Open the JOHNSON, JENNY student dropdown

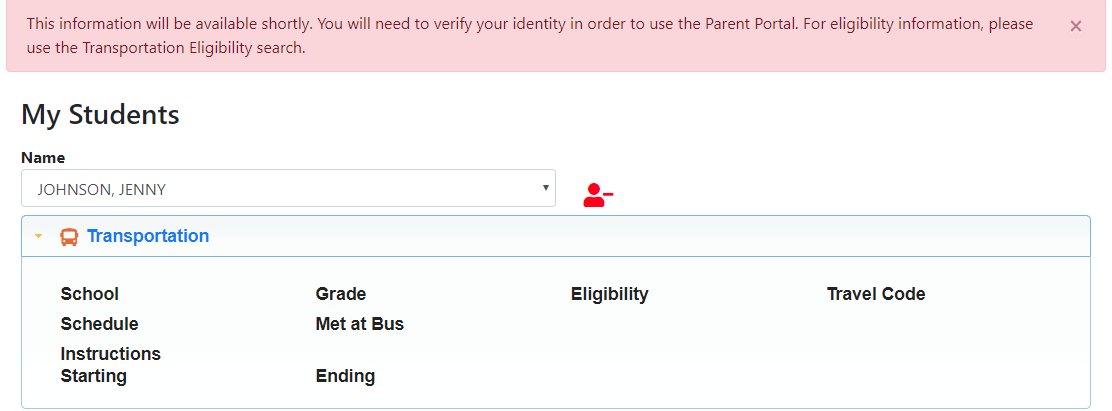(288, 188)
